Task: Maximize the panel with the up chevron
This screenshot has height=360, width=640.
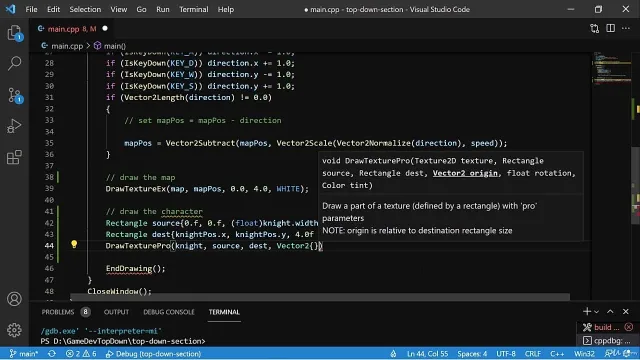Action: point(610,311)
